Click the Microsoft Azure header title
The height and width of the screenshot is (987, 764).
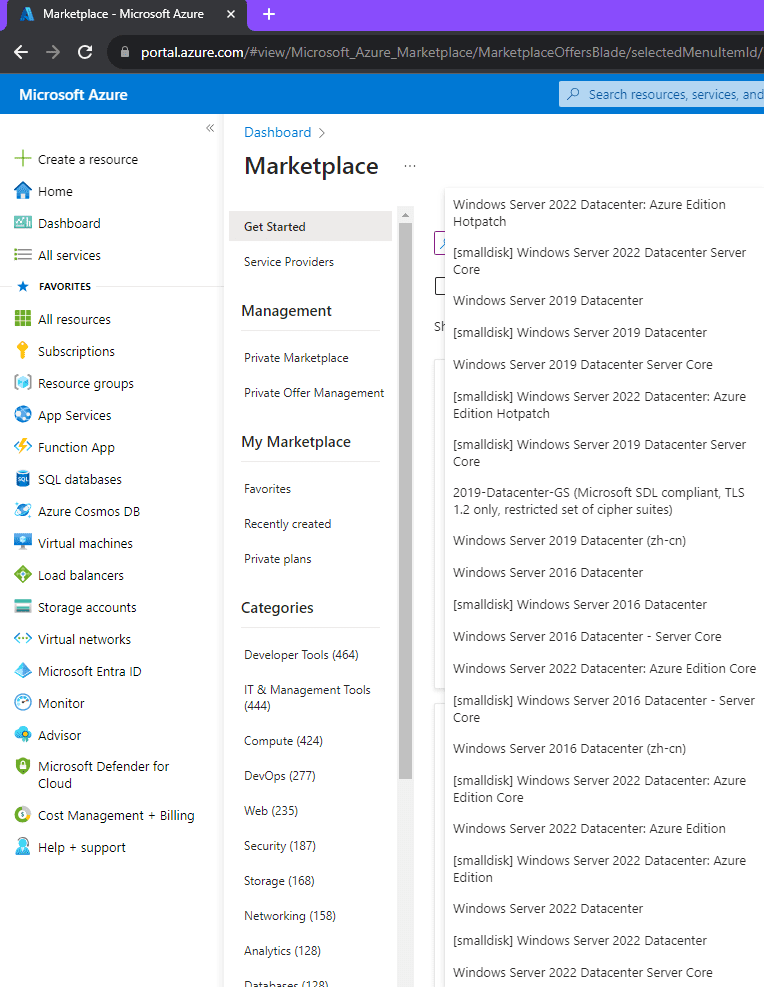tap(73, 94)
